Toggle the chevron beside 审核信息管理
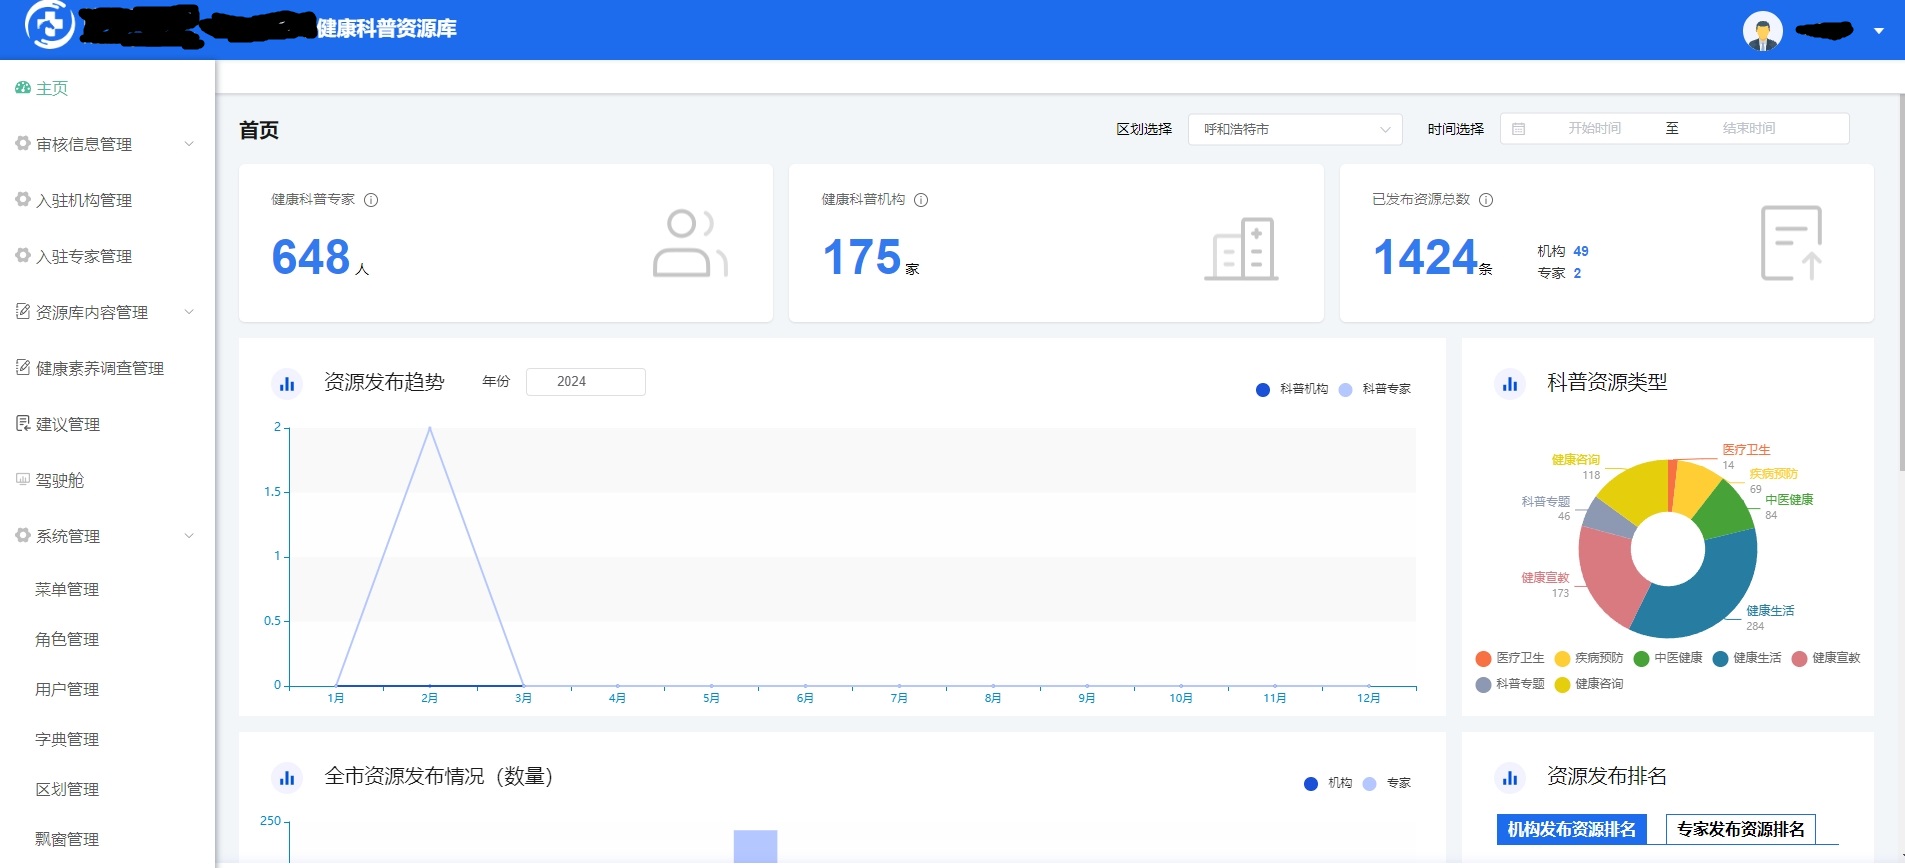 tap(189, 144)
